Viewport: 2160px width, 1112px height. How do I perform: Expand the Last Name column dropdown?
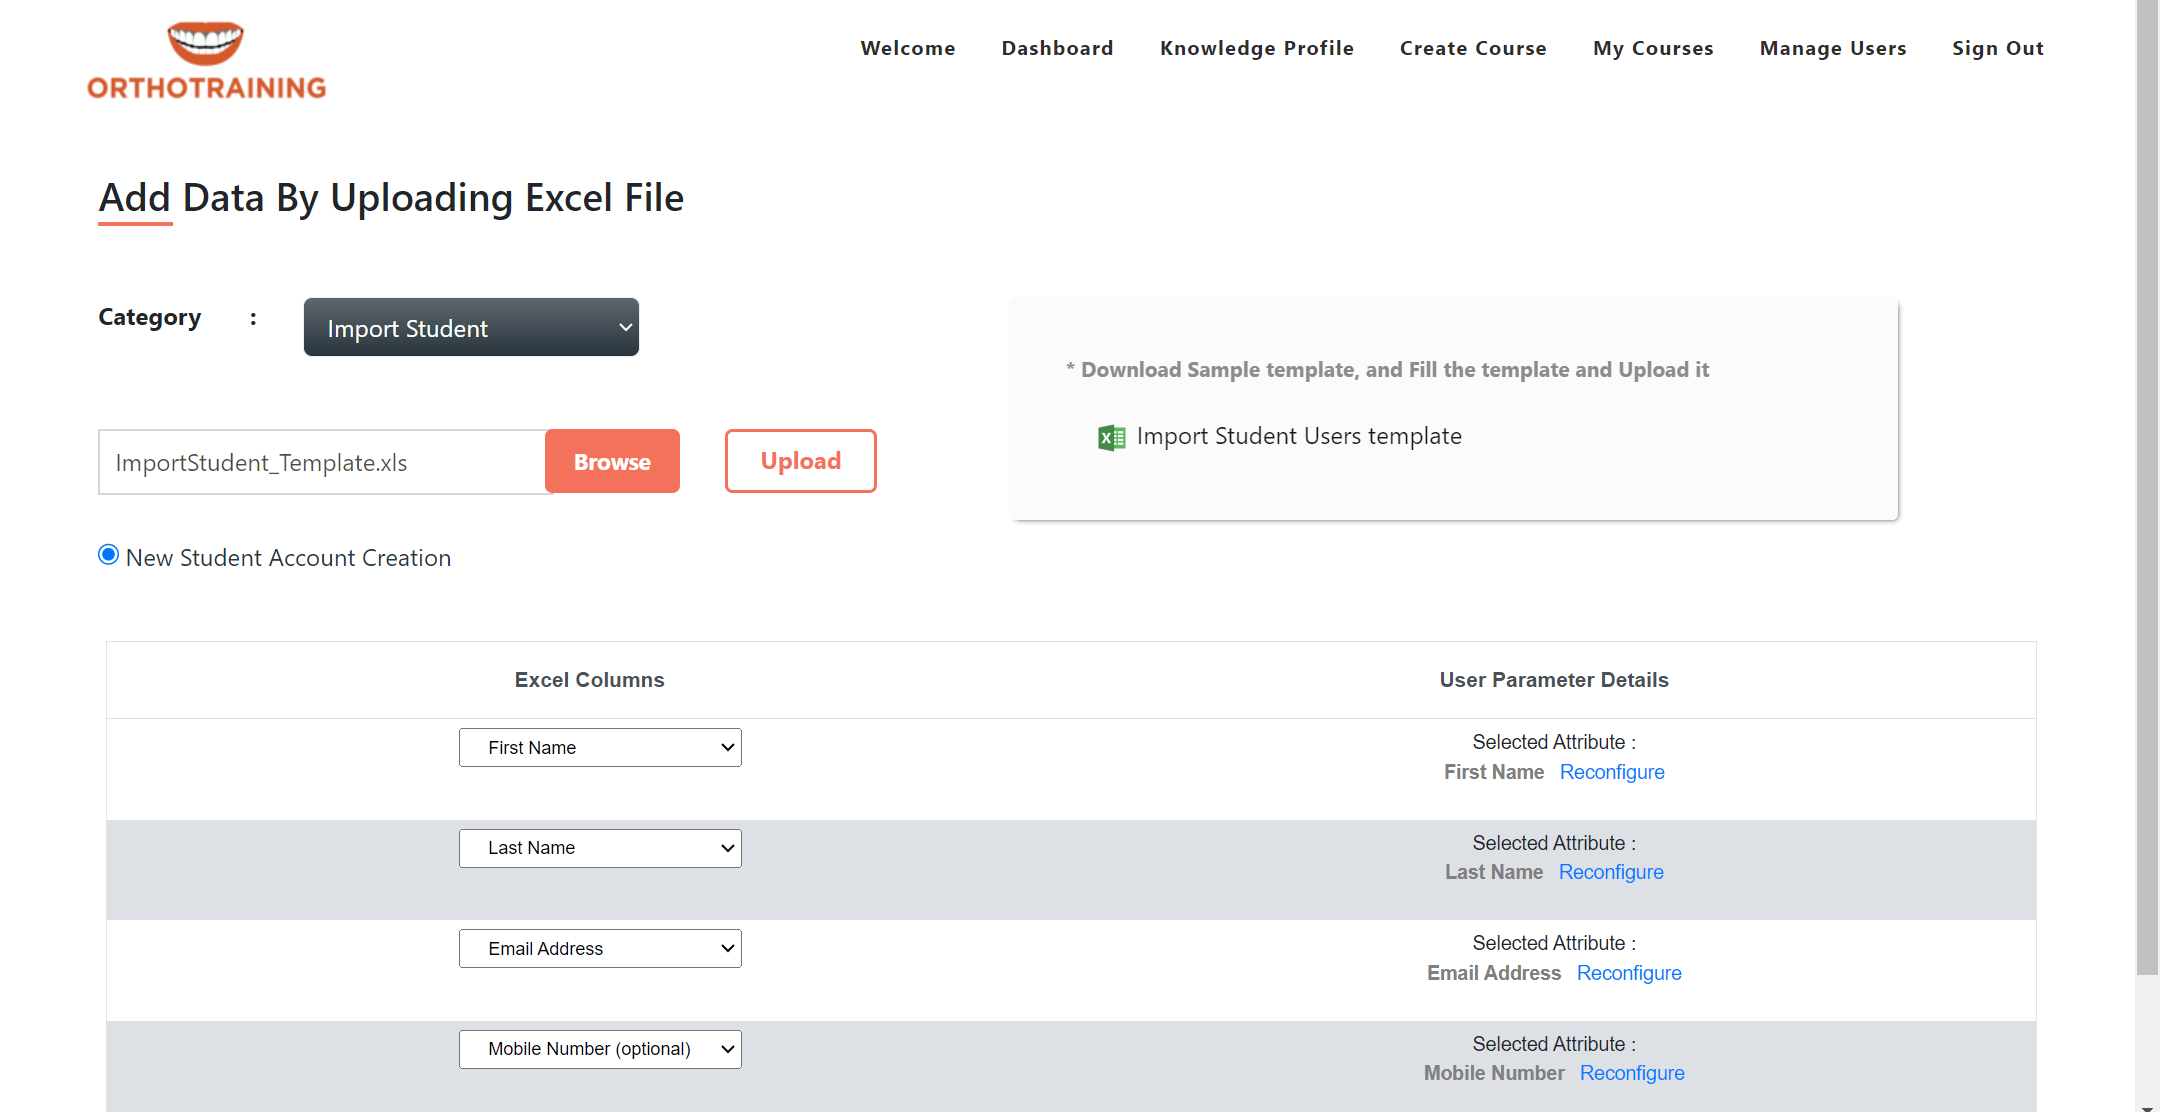click(x=600, y=848)
